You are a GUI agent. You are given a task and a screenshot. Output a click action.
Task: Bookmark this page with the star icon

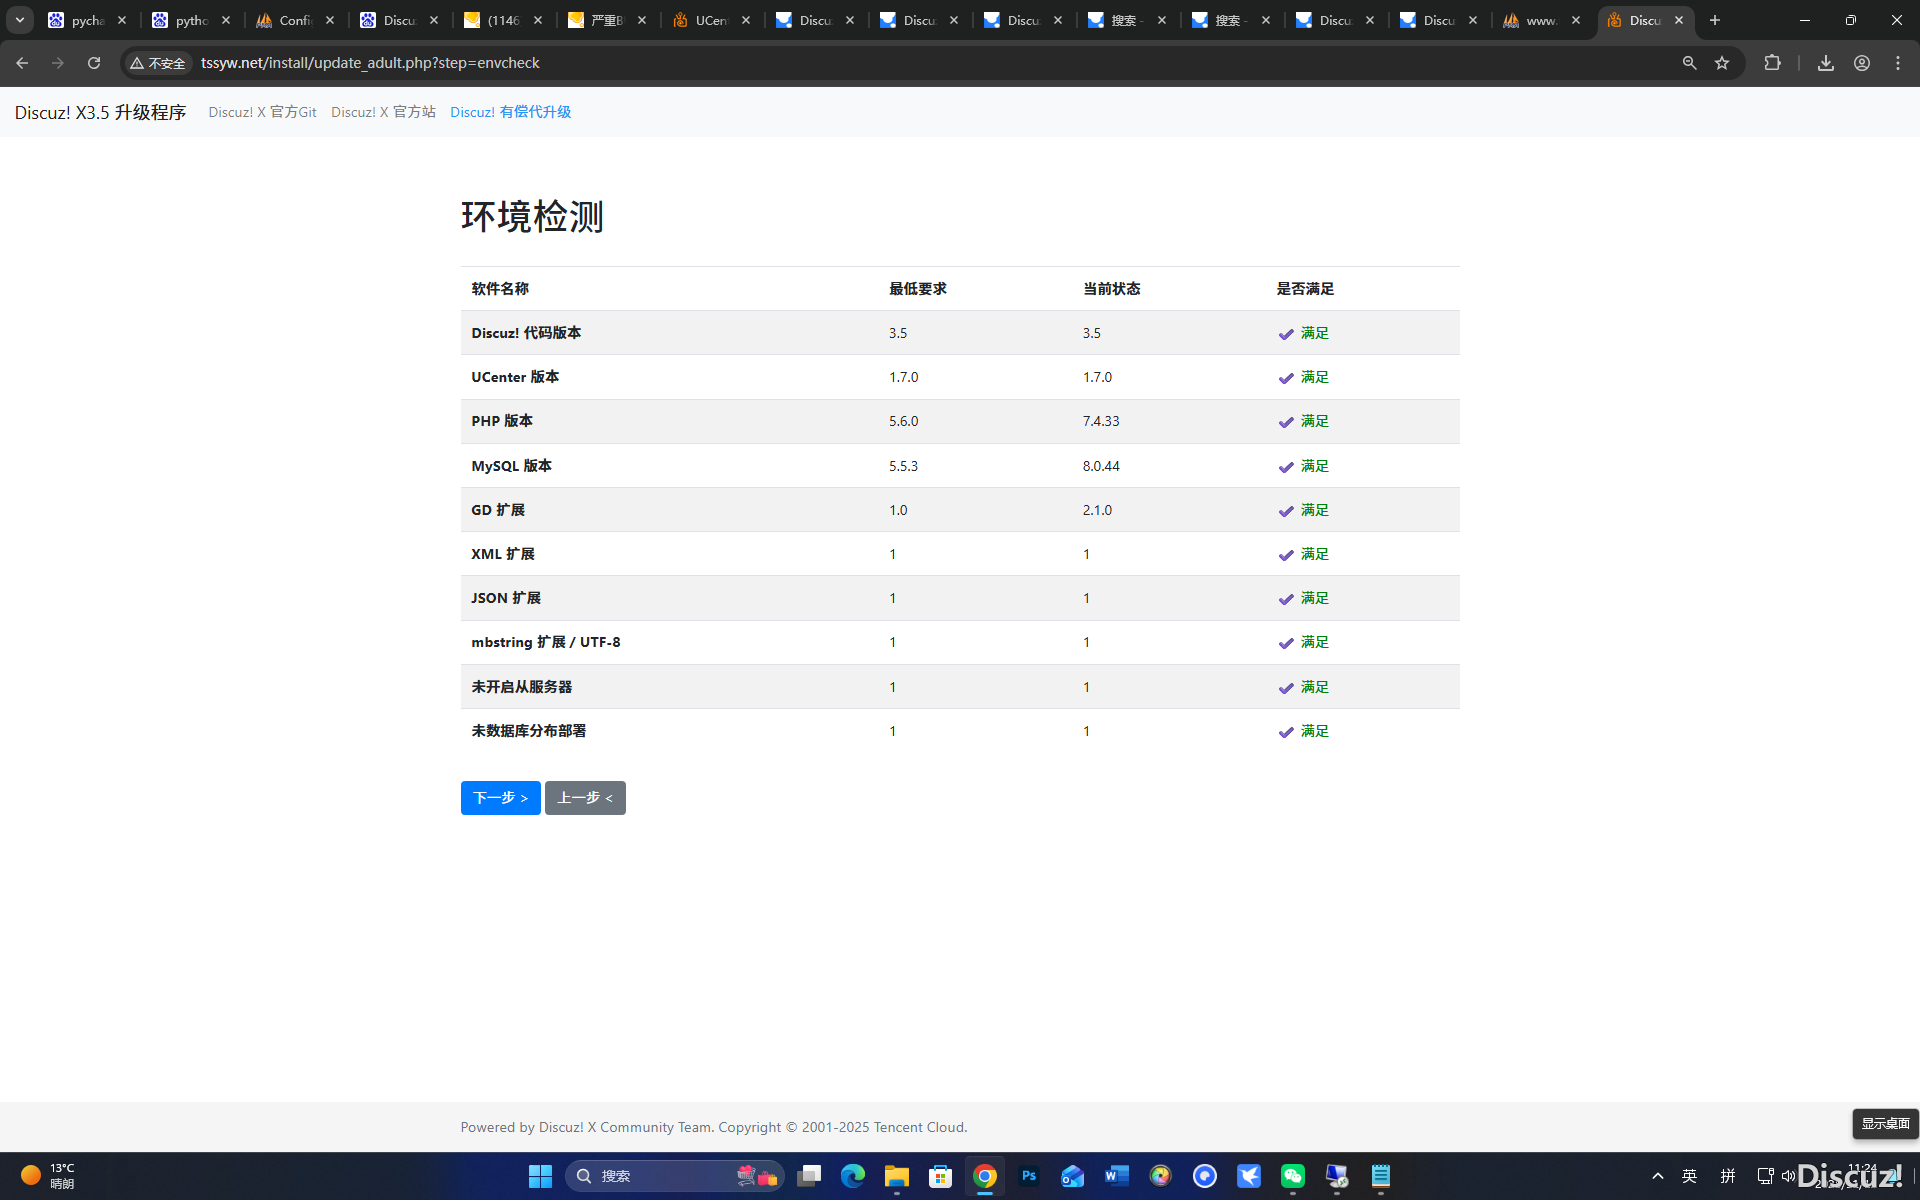coord(1722,62)
